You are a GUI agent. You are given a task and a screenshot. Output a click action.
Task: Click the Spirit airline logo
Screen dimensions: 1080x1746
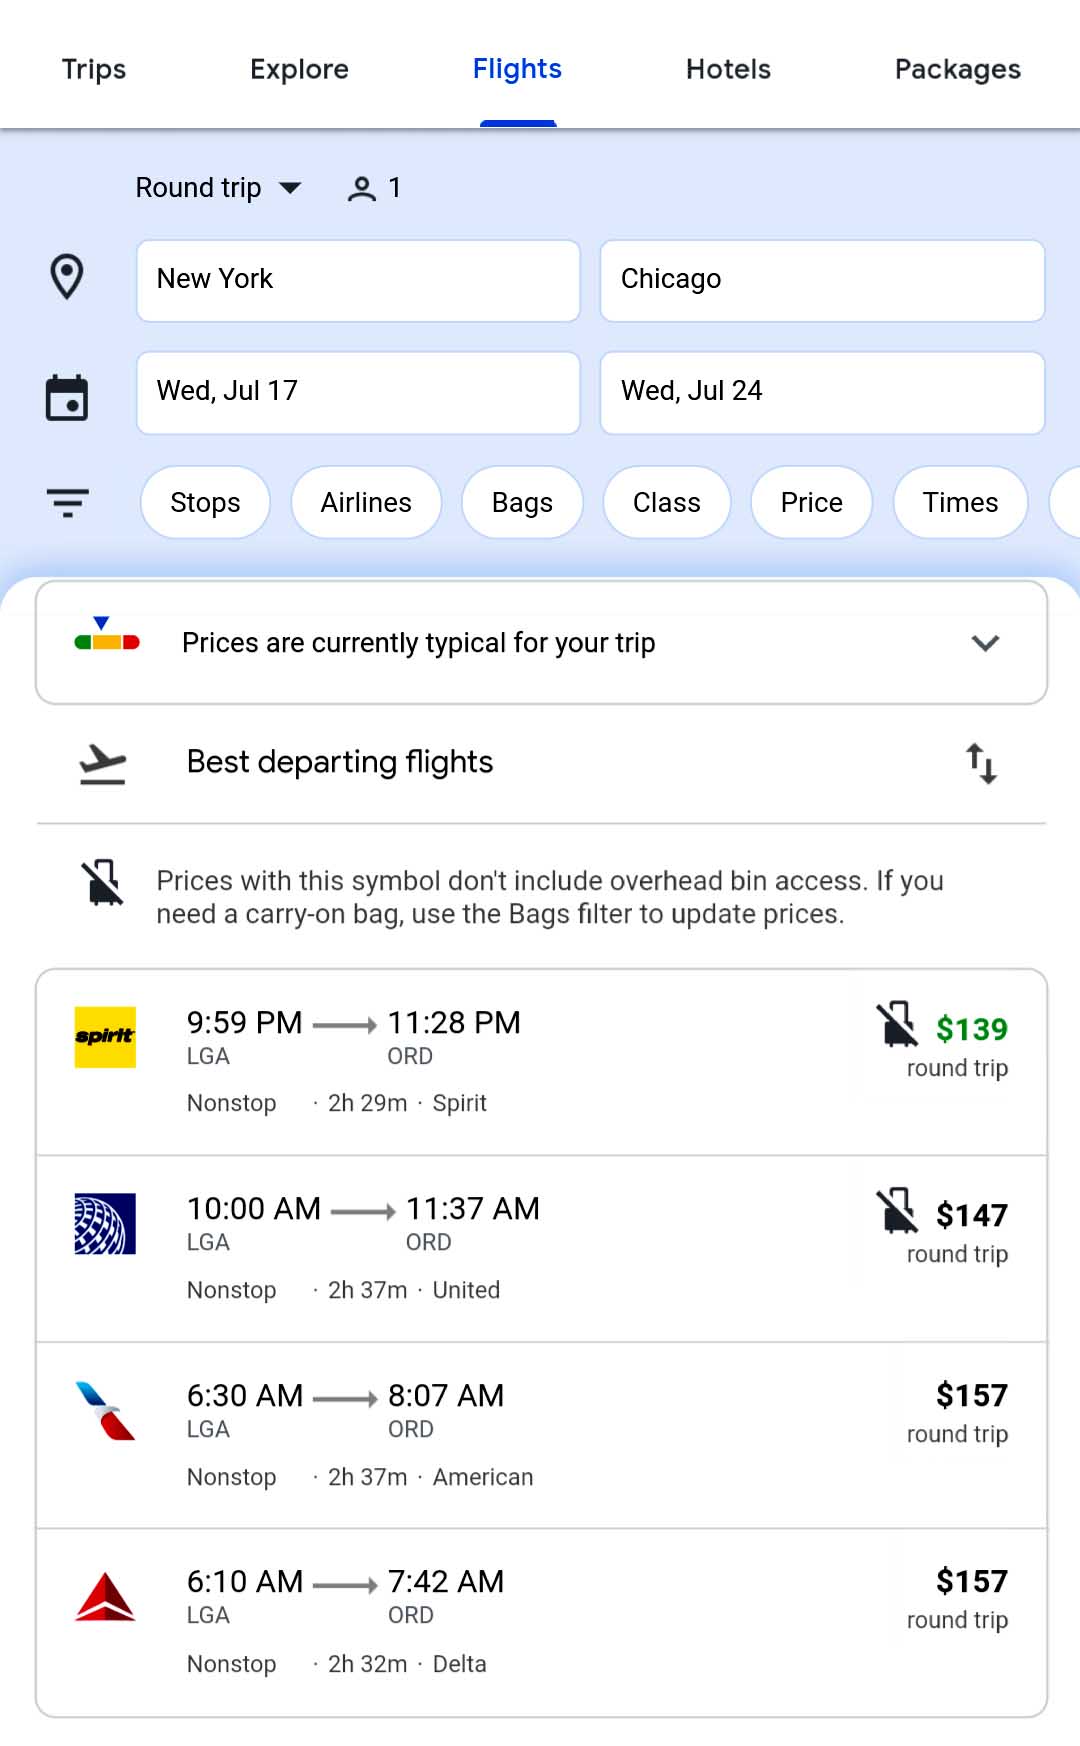(x=105, y=1037)
